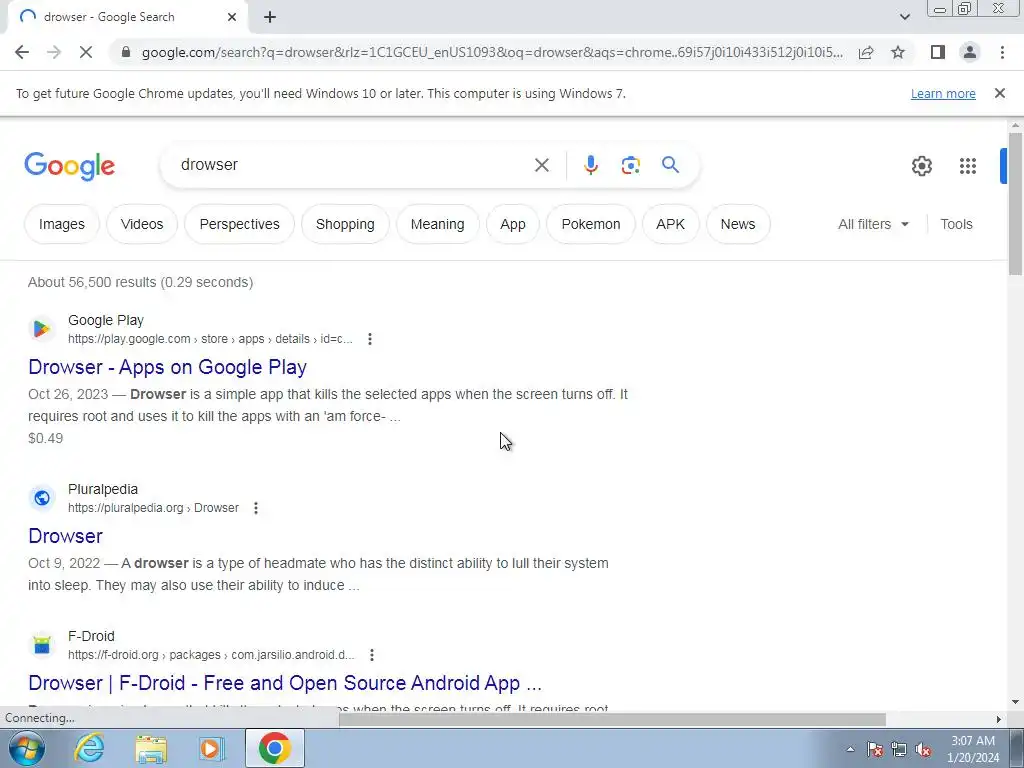This screenshot has height=768, width=1024.
Task: Open the Drowser F-Droid result link
Action: [x=285, y=683]
